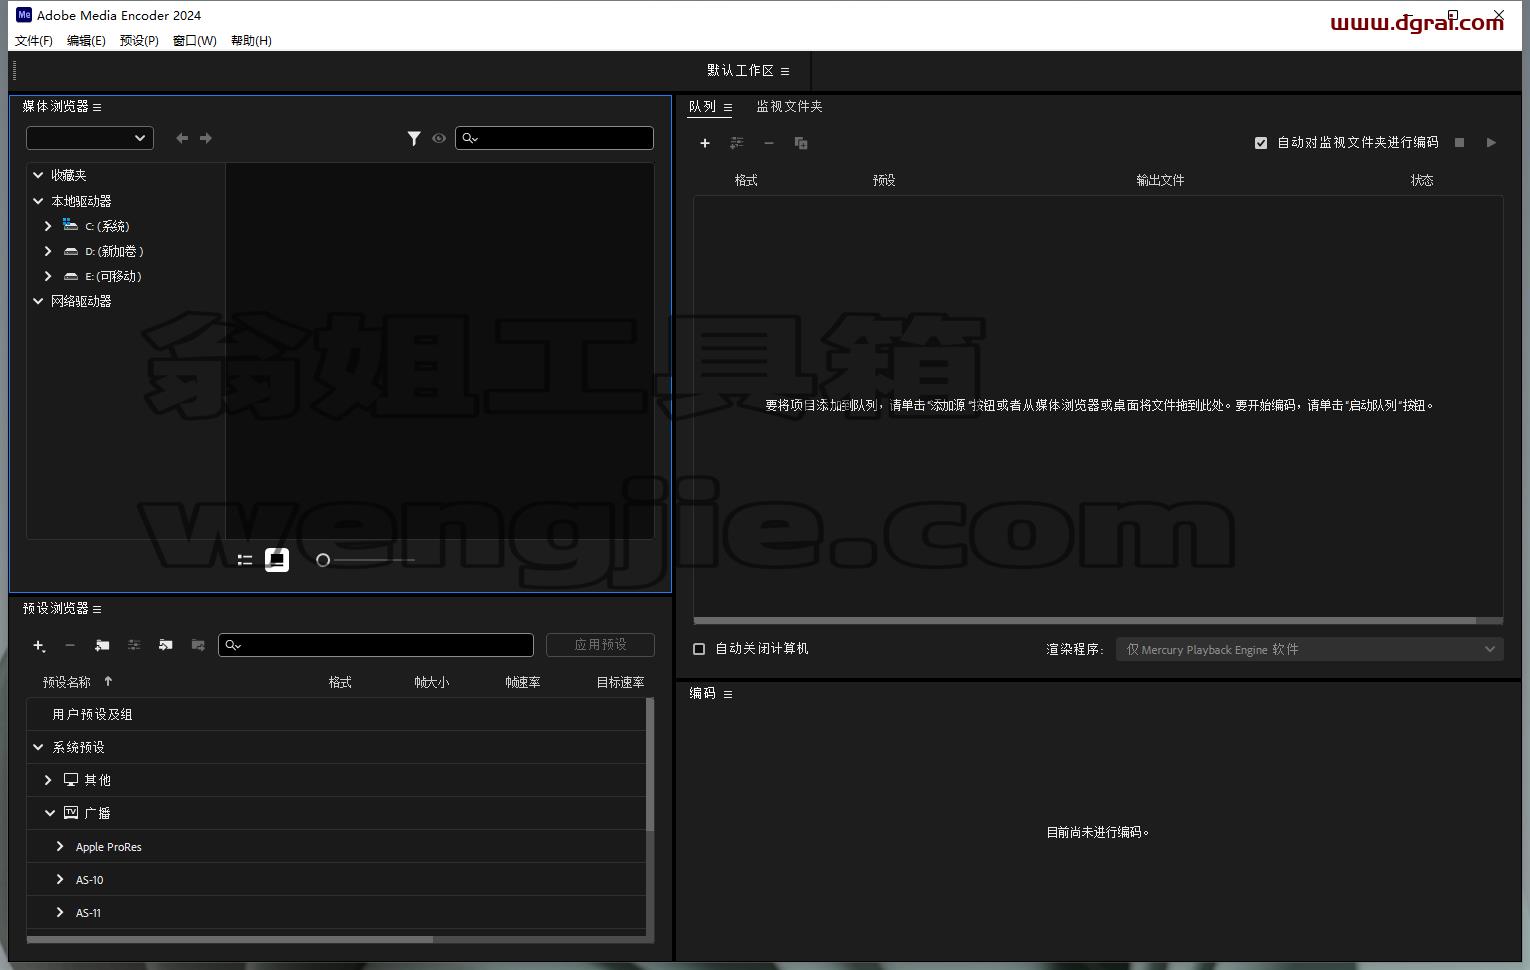
Task: Click the preset browser search field
Action: pyautogui.click(x=376, y=645)
